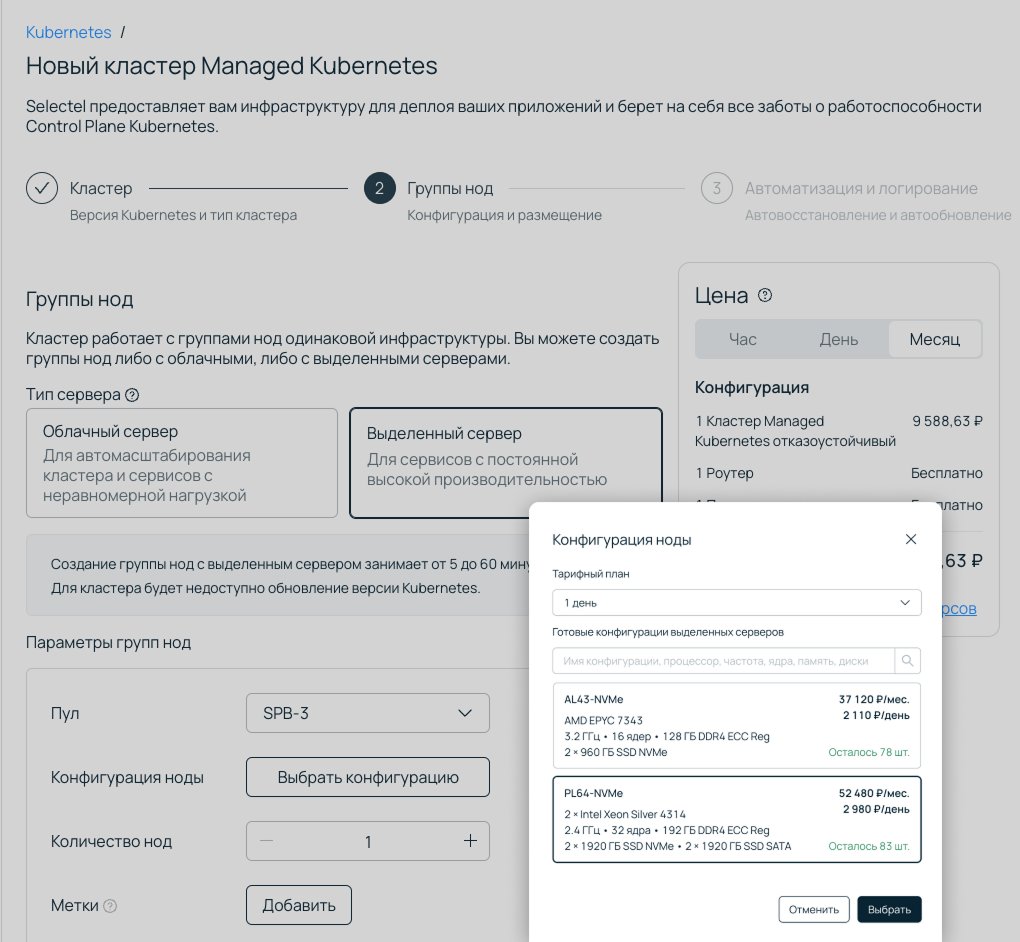Choose the AL43-NVMe configuration card
The width and height of the screenshot is (1020, 942).
pos(736,726)
